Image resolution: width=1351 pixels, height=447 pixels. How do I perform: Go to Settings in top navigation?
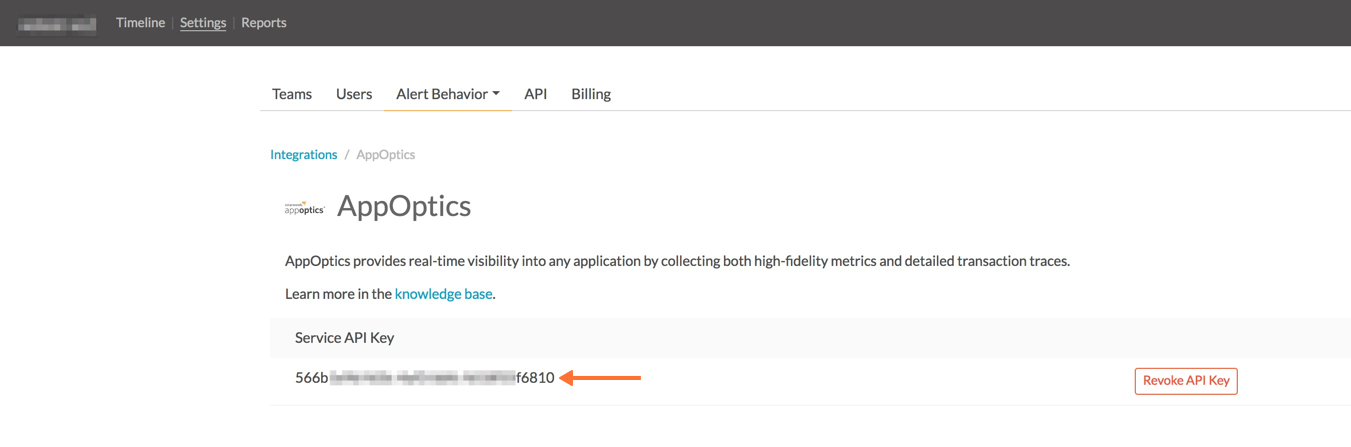[x=203, y=22]
